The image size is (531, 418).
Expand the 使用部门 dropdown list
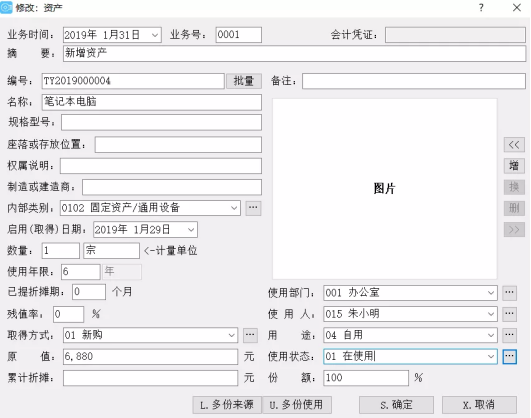(x=491, y=293)
